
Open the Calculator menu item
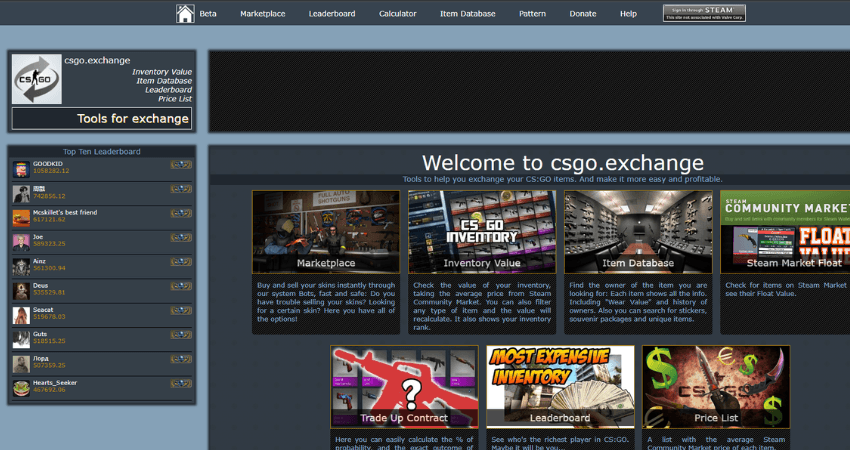click(x=398, y=14)
